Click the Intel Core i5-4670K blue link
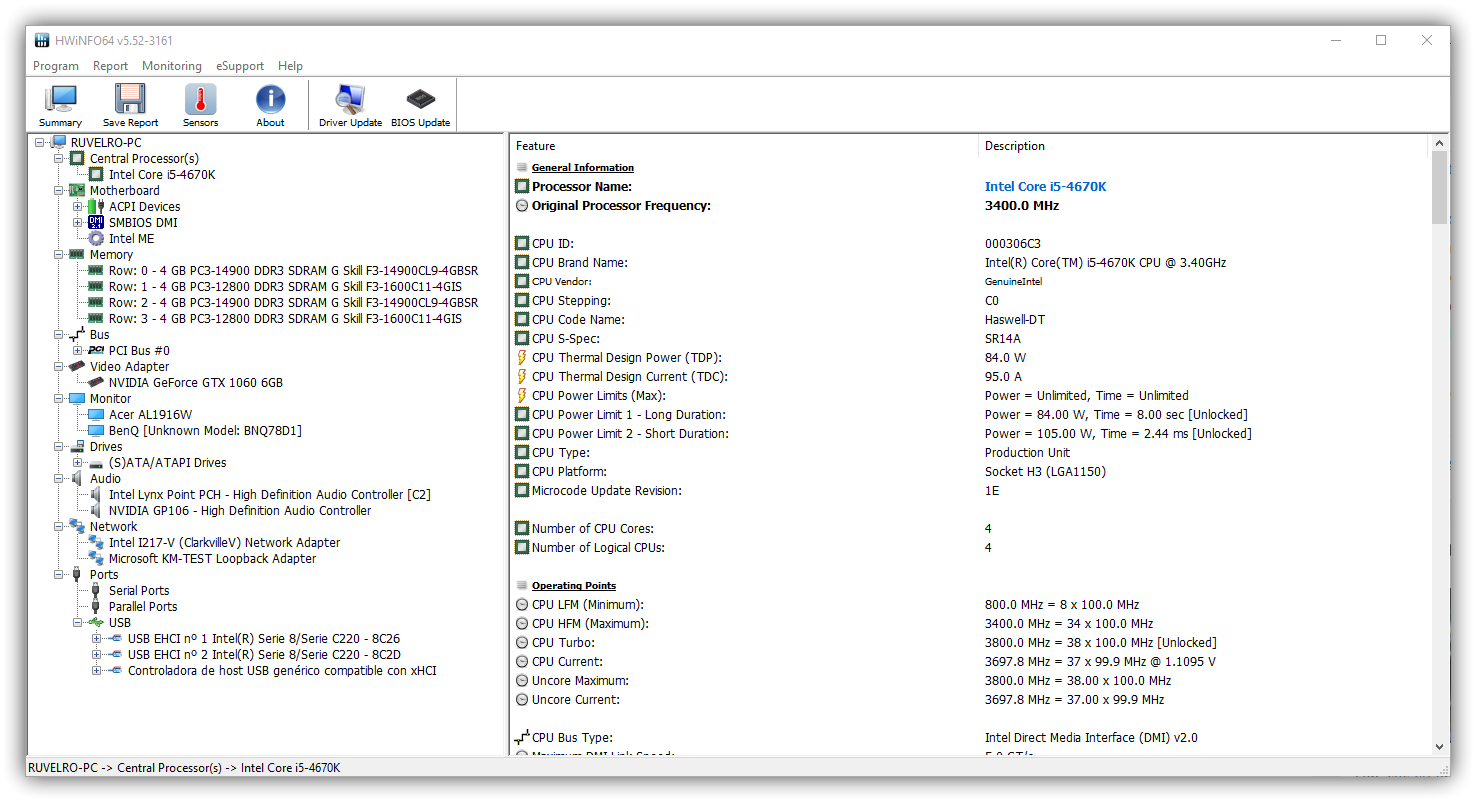1476x802 pixels. [x=1045, y=187]
